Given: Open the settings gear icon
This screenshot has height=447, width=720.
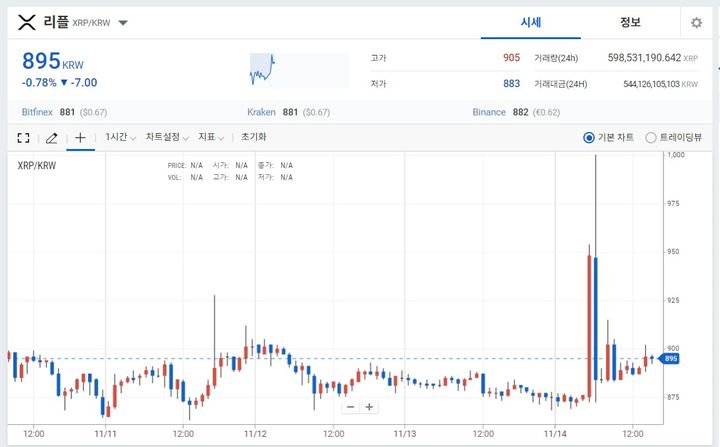Looking at the screenshot, I should tap(696, 23).
